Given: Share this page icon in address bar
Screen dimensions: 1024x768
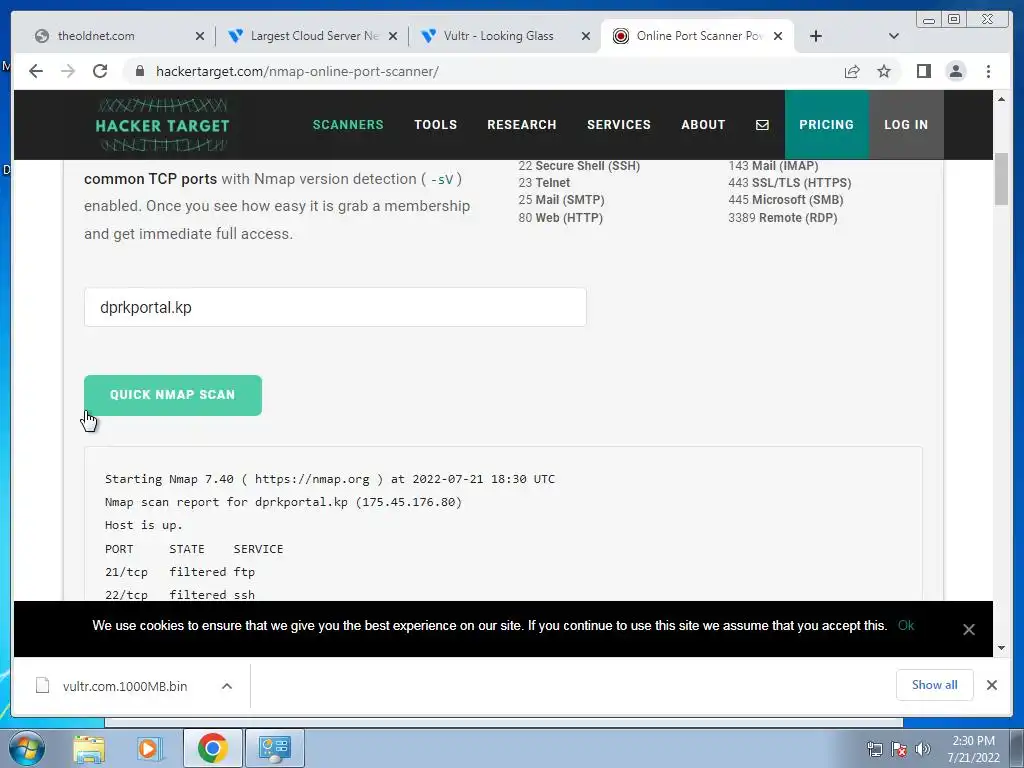Looking at the screenshot, I should click(852, 71).
